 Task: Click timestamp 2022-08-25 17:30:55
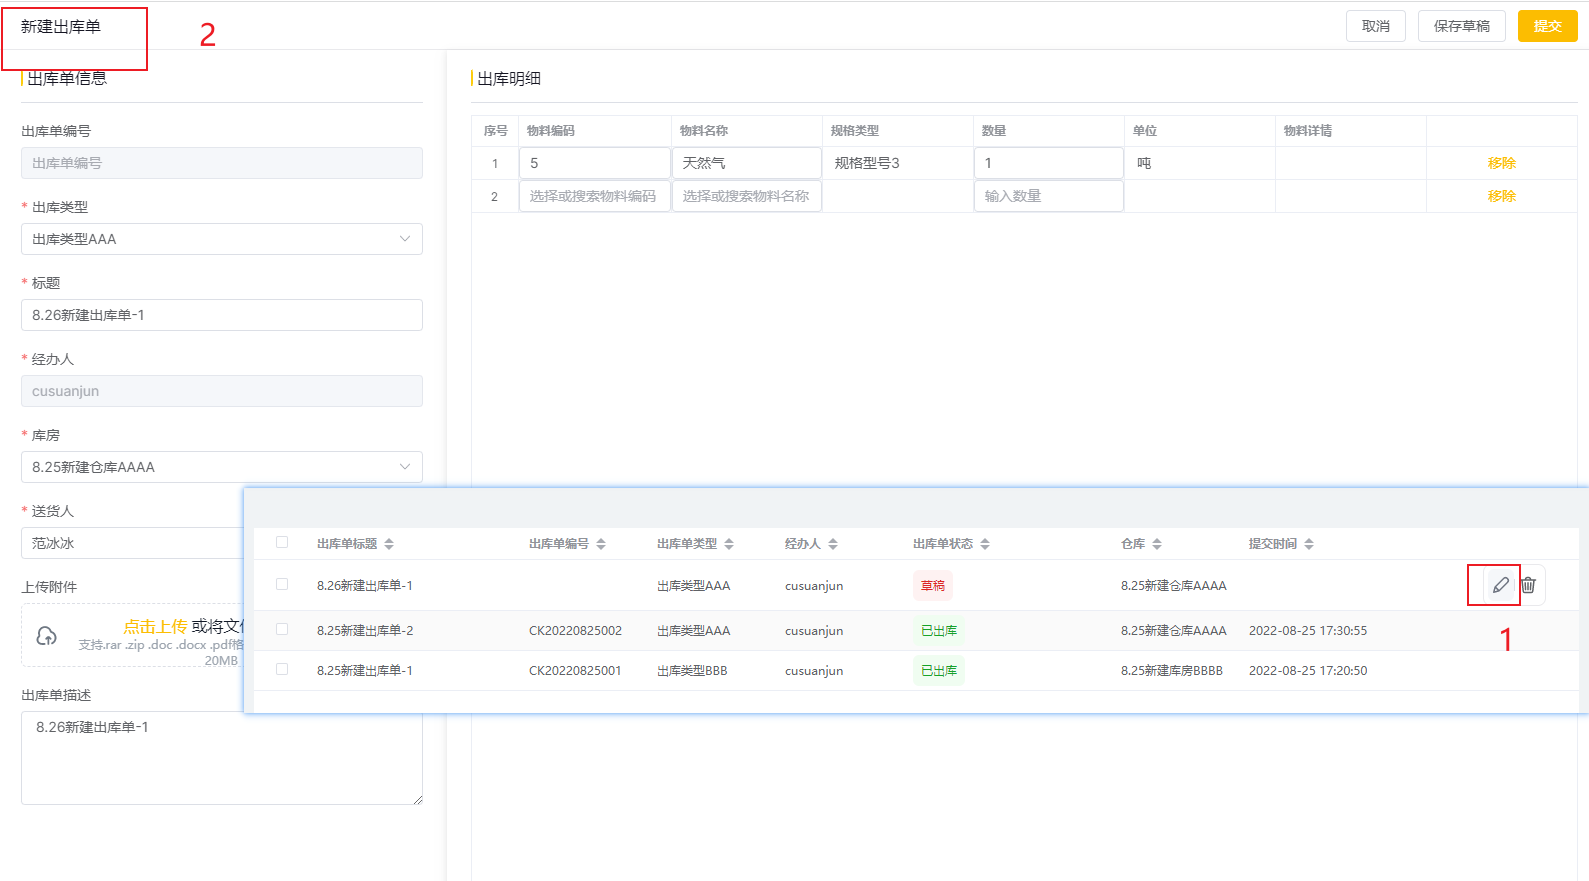coord(1308,631)
